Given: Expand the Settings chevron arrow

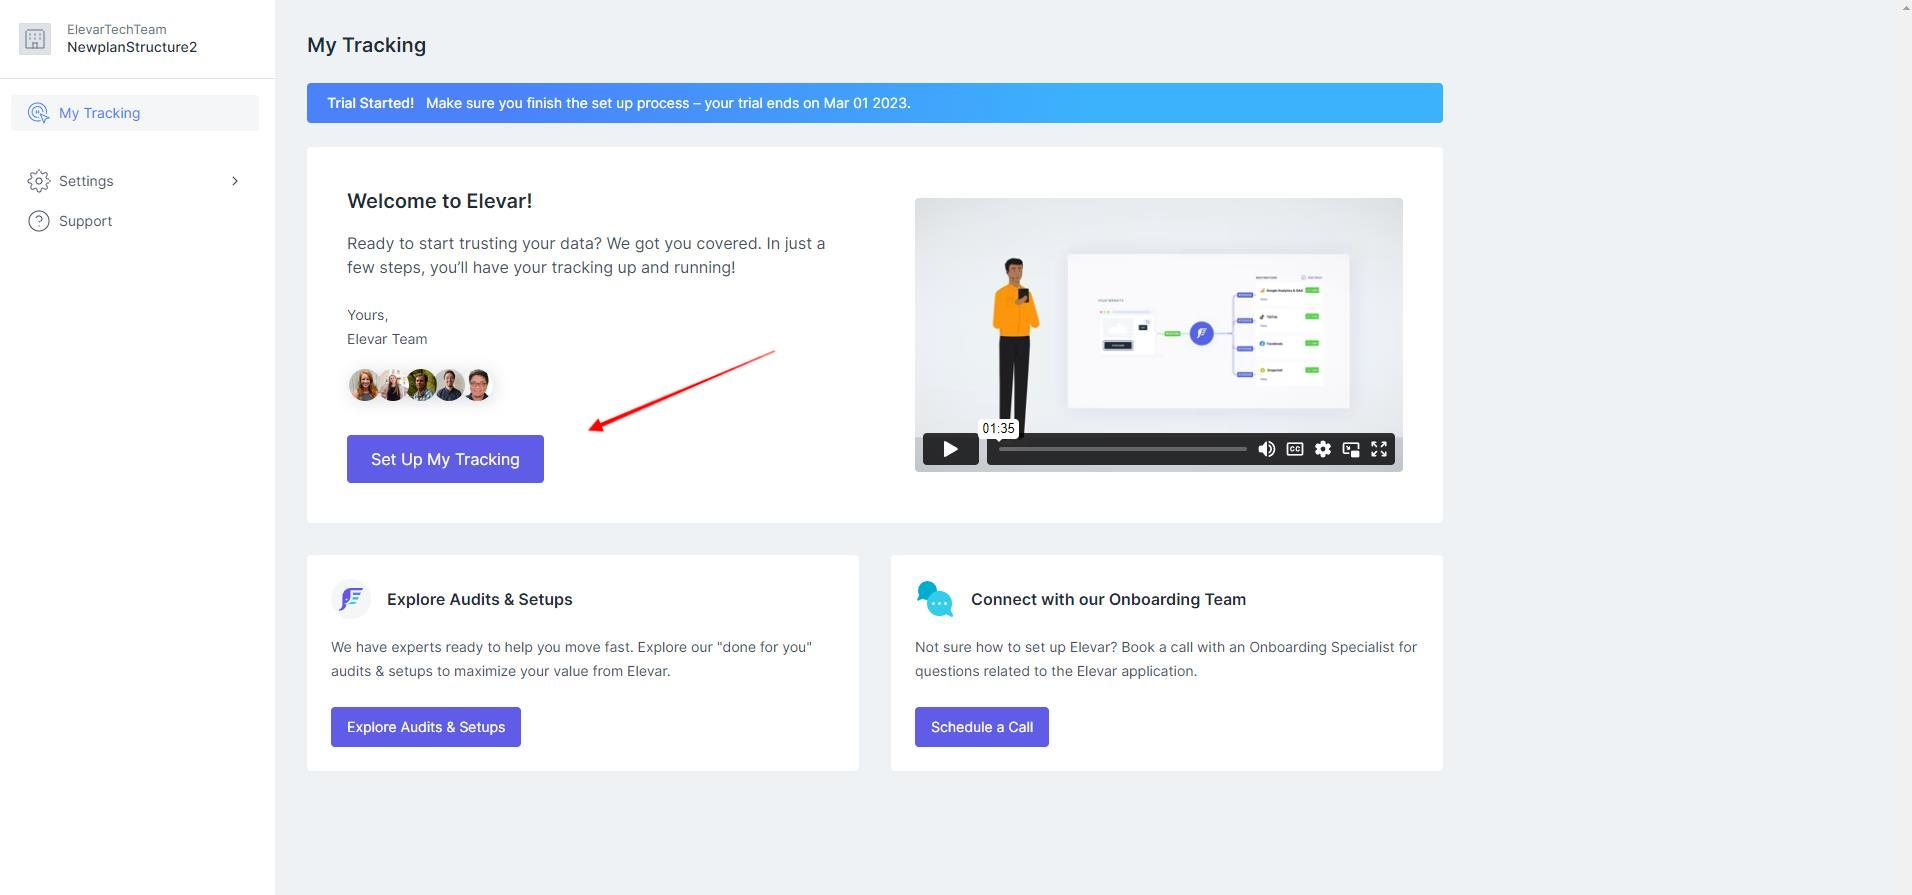Looking at the screenshot, I should point(235,181).
